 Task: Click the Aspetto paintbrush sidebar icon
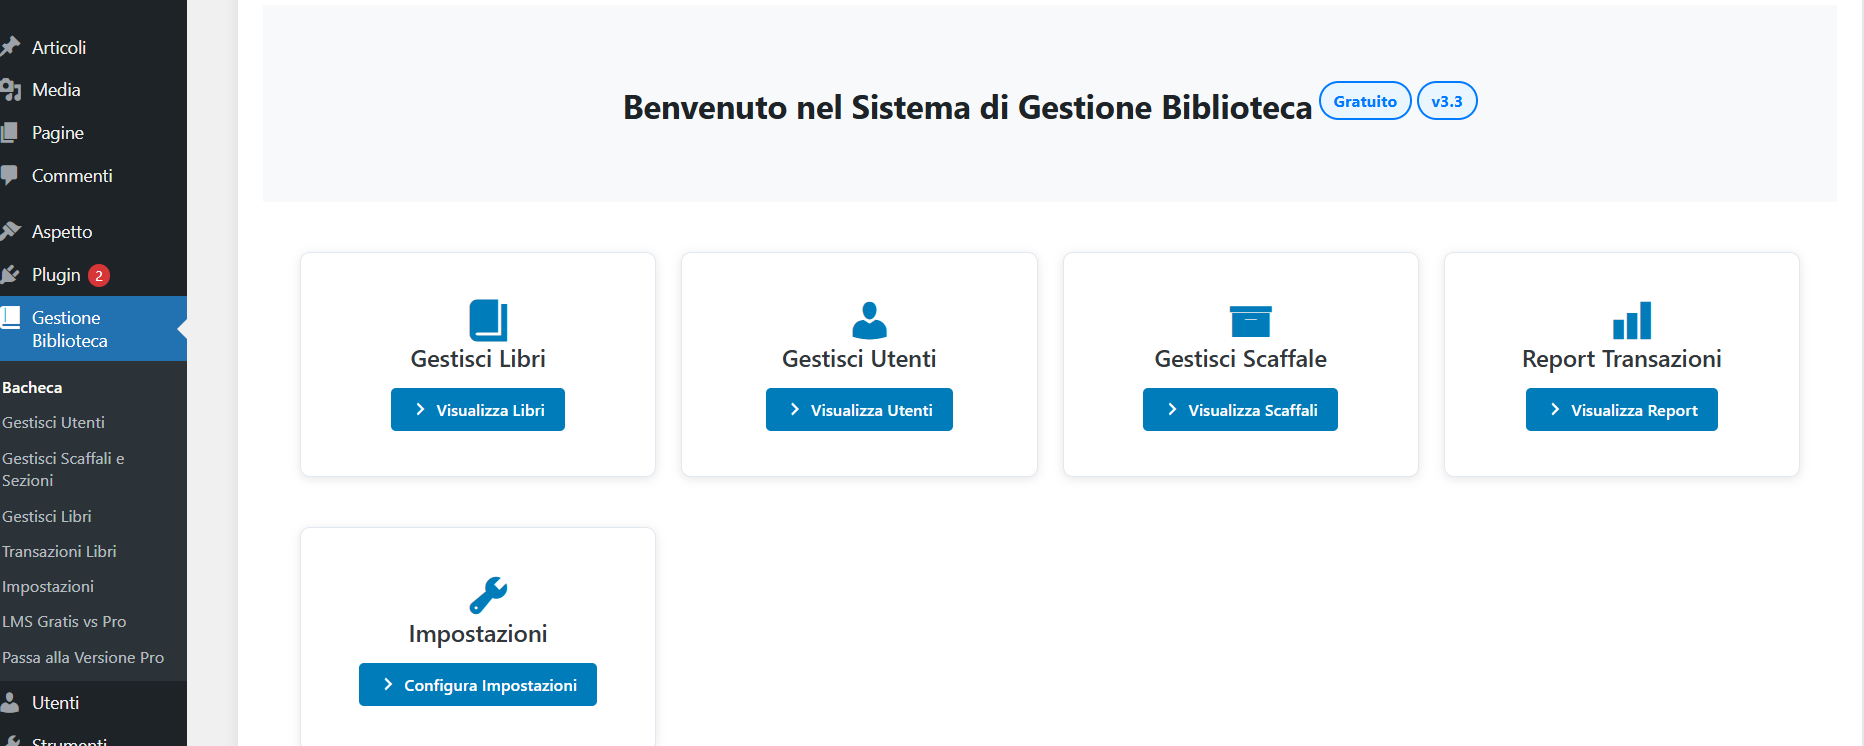[x=11, y=231]
